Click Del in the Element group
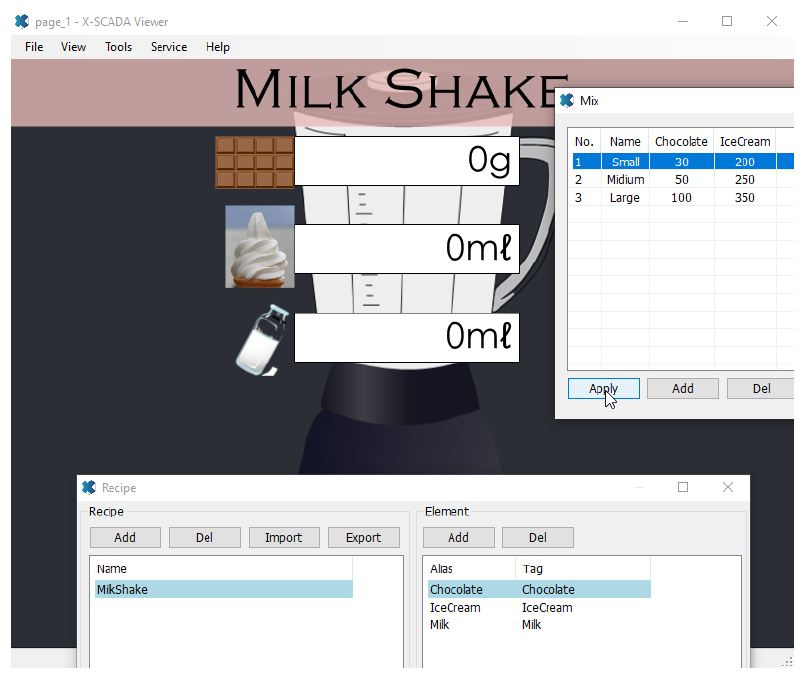Image resolution: width=808 pixels, height=688 pixels. [x=537, y=538]
